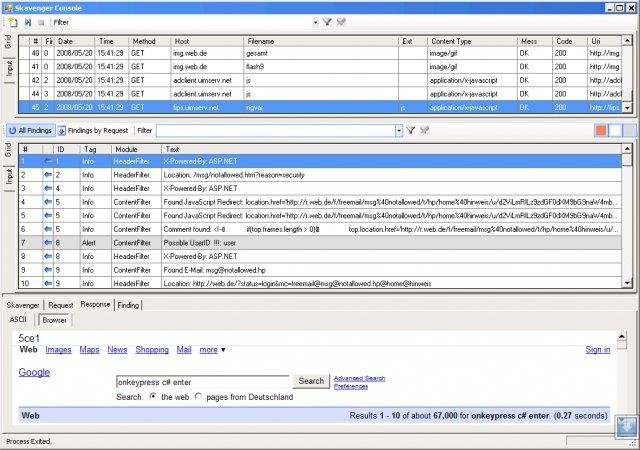Sort findings by Module column header
Viewport: 640px width, 450px height.
coord(136,149)
